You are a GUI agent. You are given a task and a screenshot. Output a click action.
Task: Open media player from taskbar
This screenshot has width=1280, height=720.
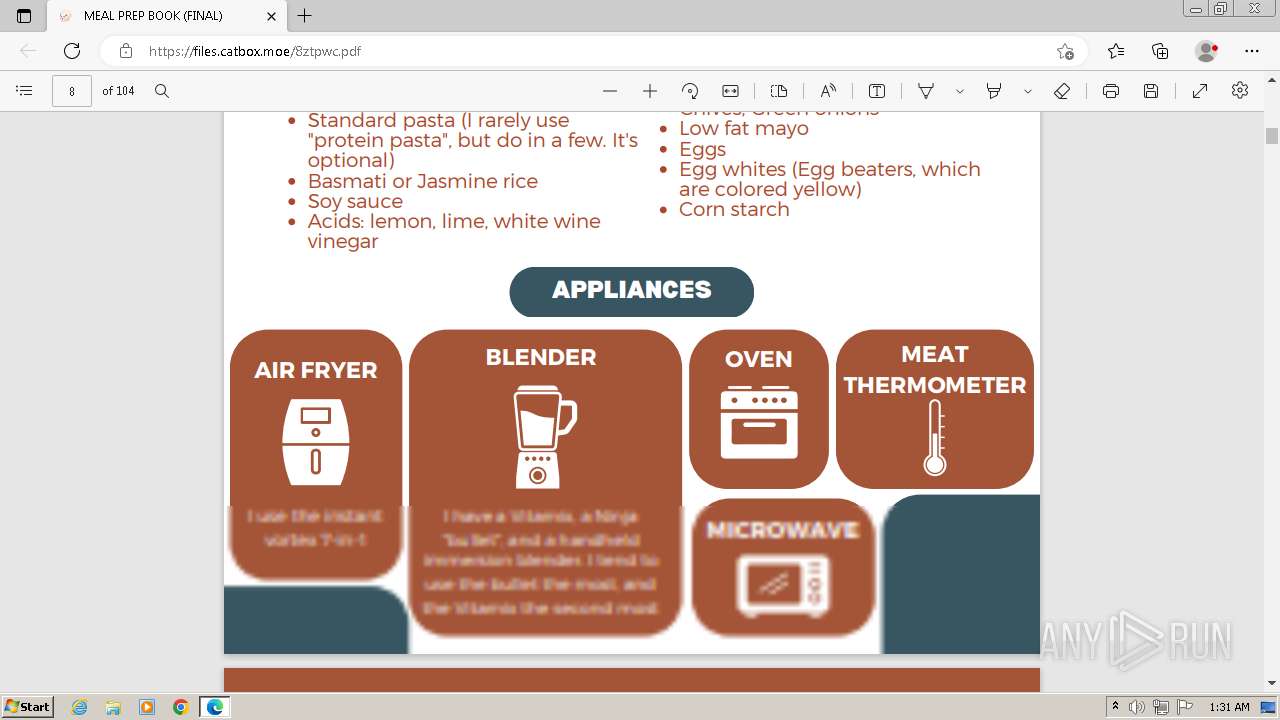pos(147,707)
